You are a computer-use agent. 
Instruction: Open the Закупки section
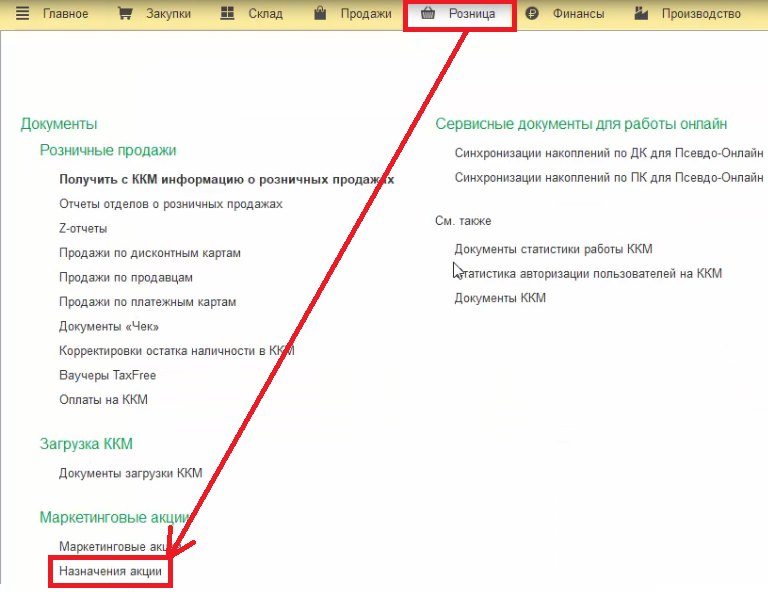(x=168, y=14)
